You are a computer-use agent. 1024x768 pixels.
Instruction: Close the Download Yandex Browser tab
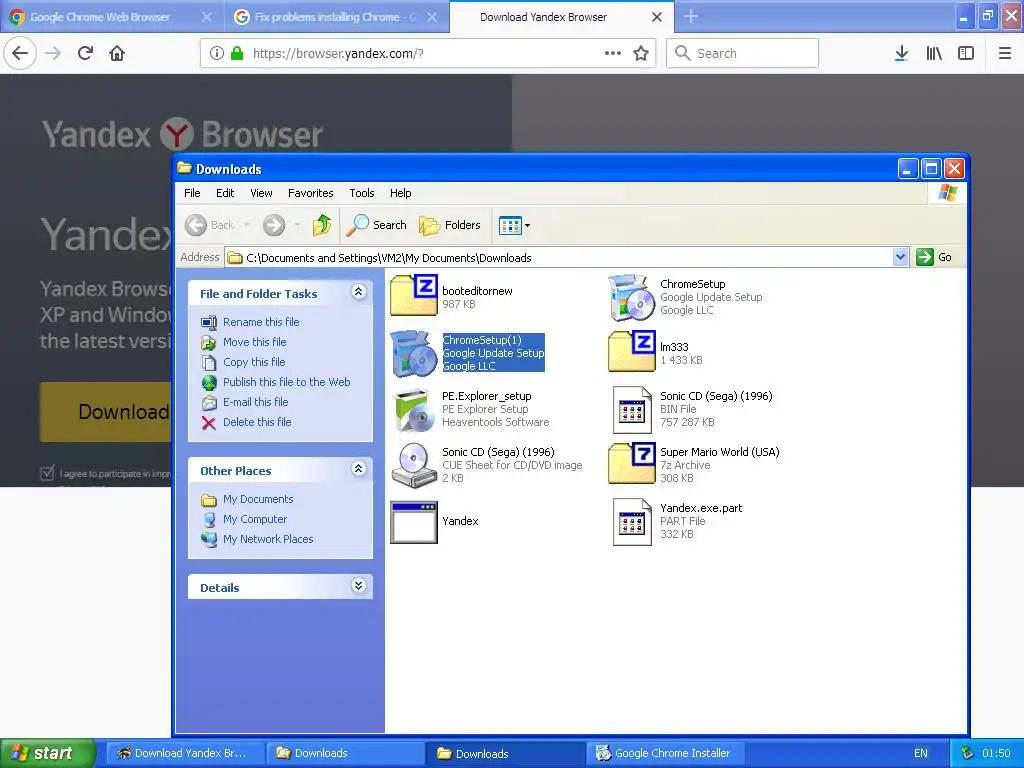(x=657, y=17)
